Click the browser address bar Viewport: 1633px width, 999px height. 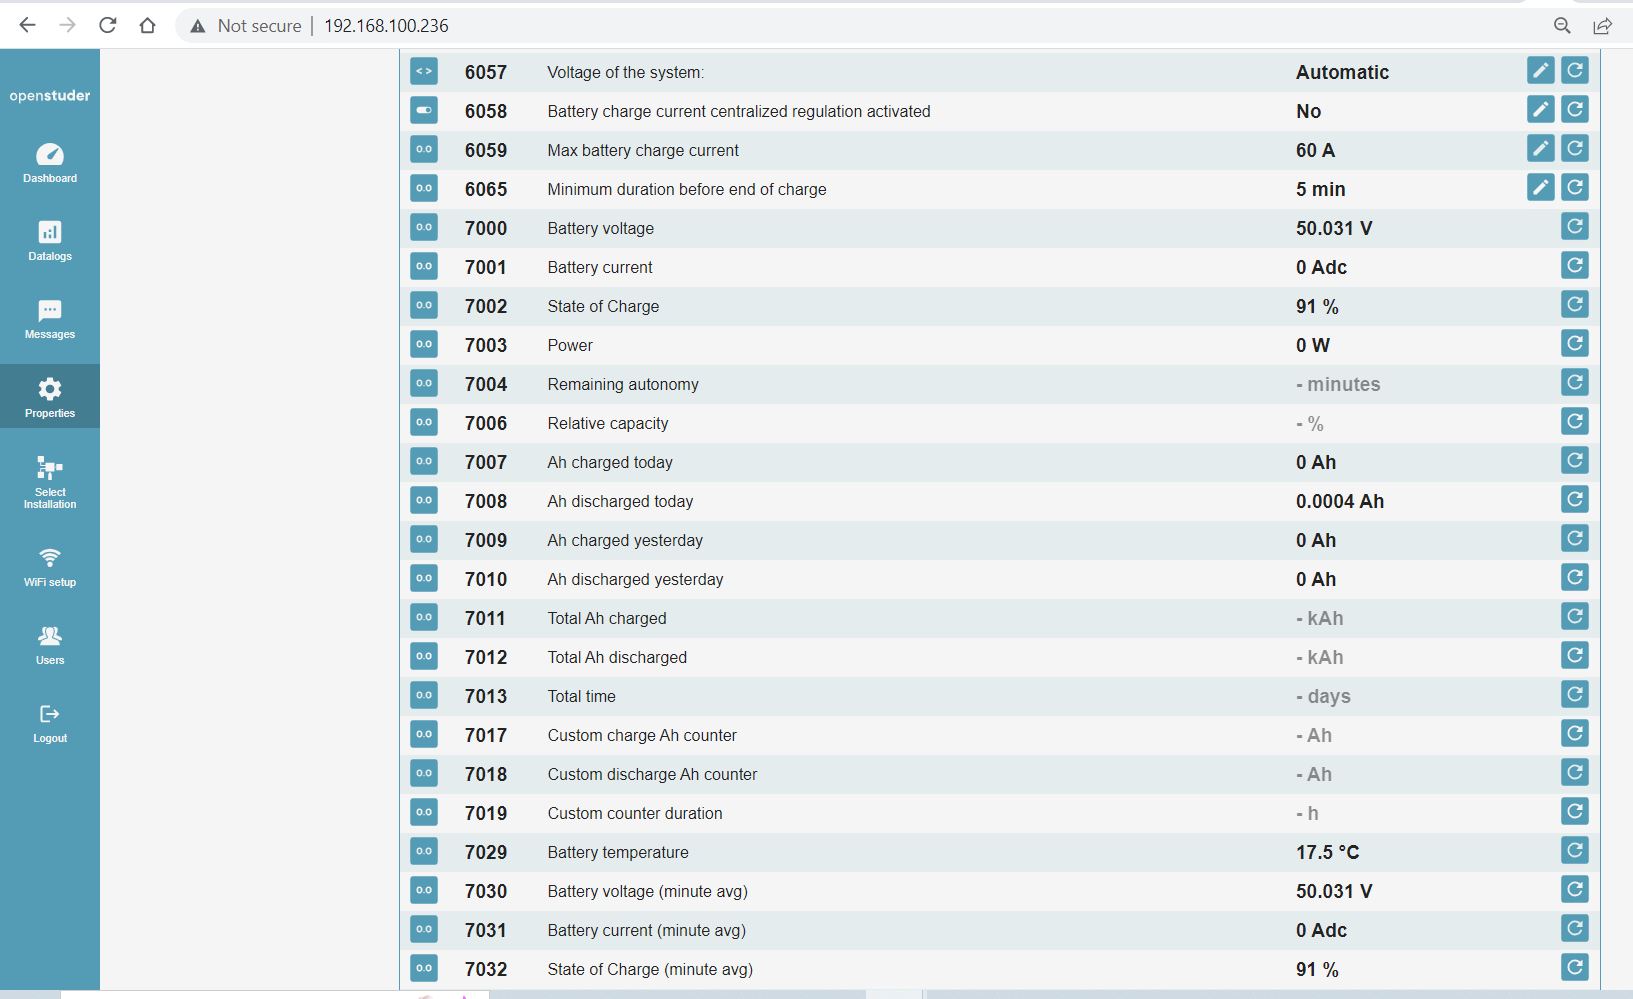pos(860,26)
